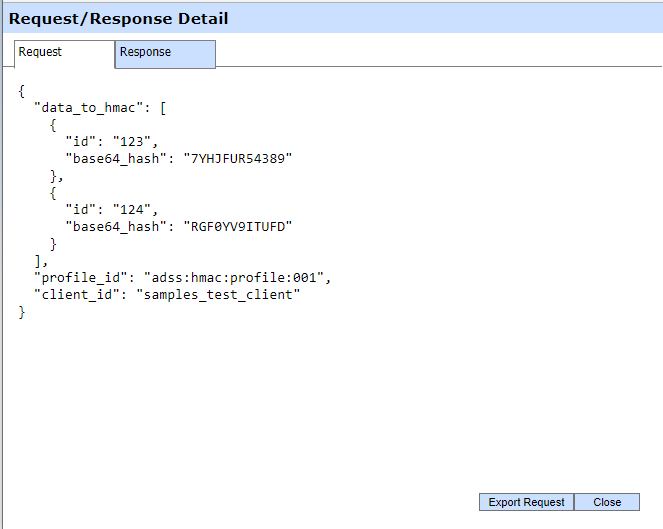Switch to the Response tab
The height and width of the screenshot is (529, 663).
point(165,53)
